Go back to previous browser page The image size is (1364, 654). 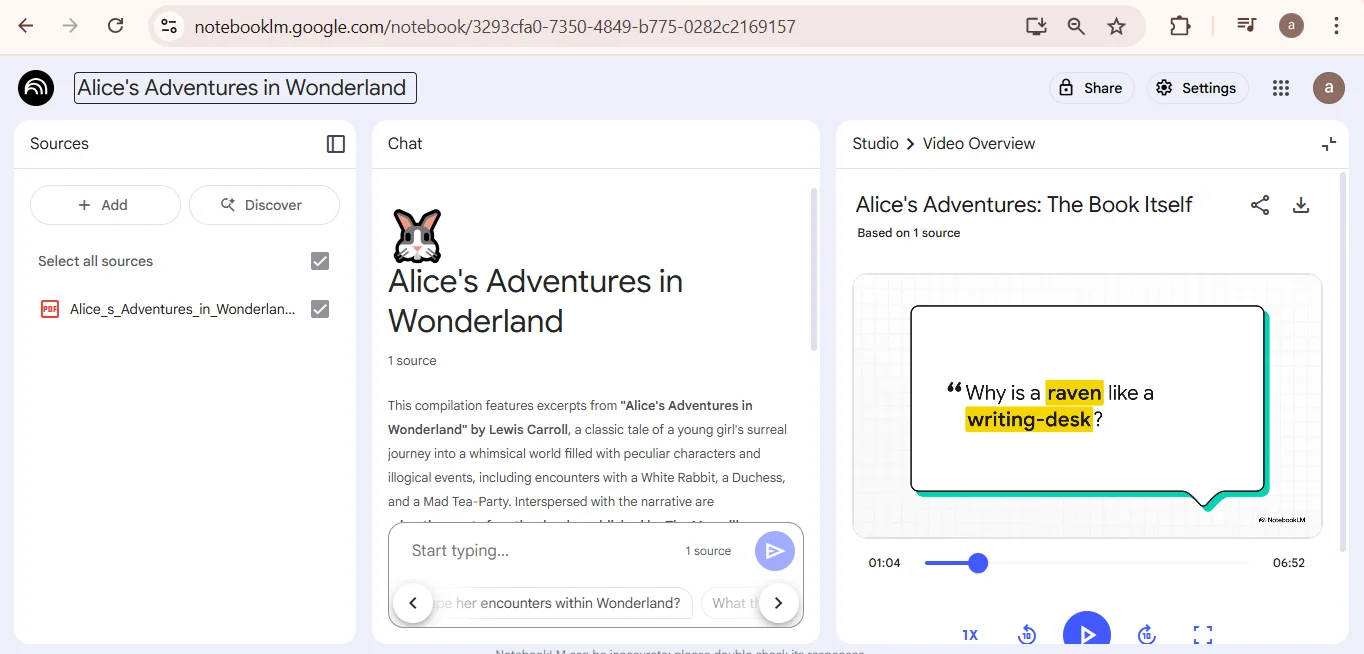[26, 26]
